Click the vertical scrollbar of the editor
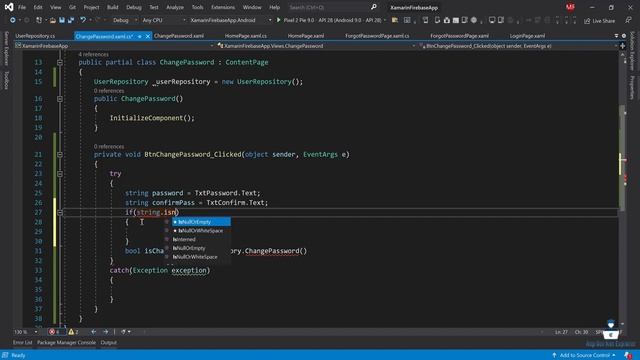 (622, 188)
